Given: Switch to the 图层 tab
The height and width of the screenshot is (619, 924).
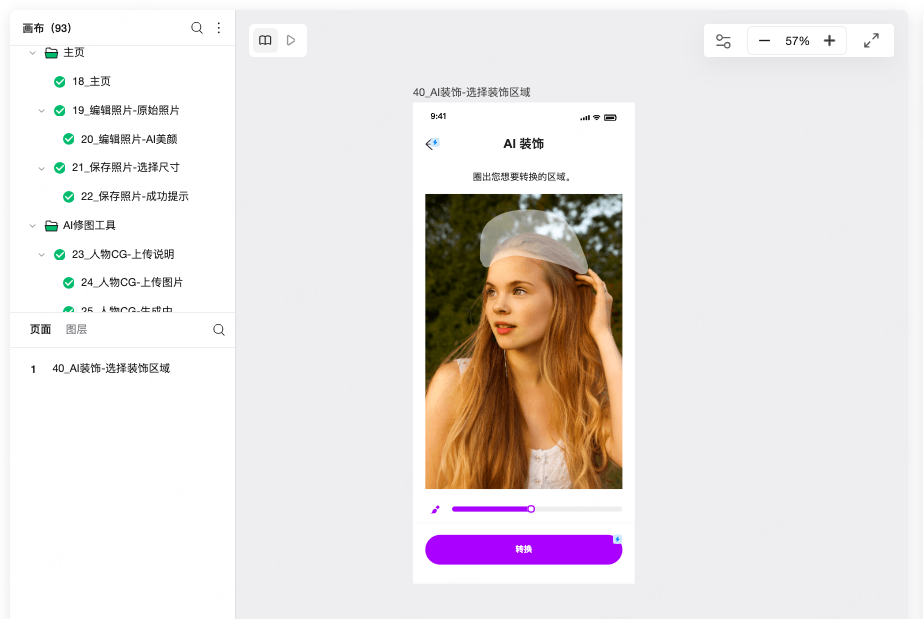Looking at the screenshot, I should (77, 329).
